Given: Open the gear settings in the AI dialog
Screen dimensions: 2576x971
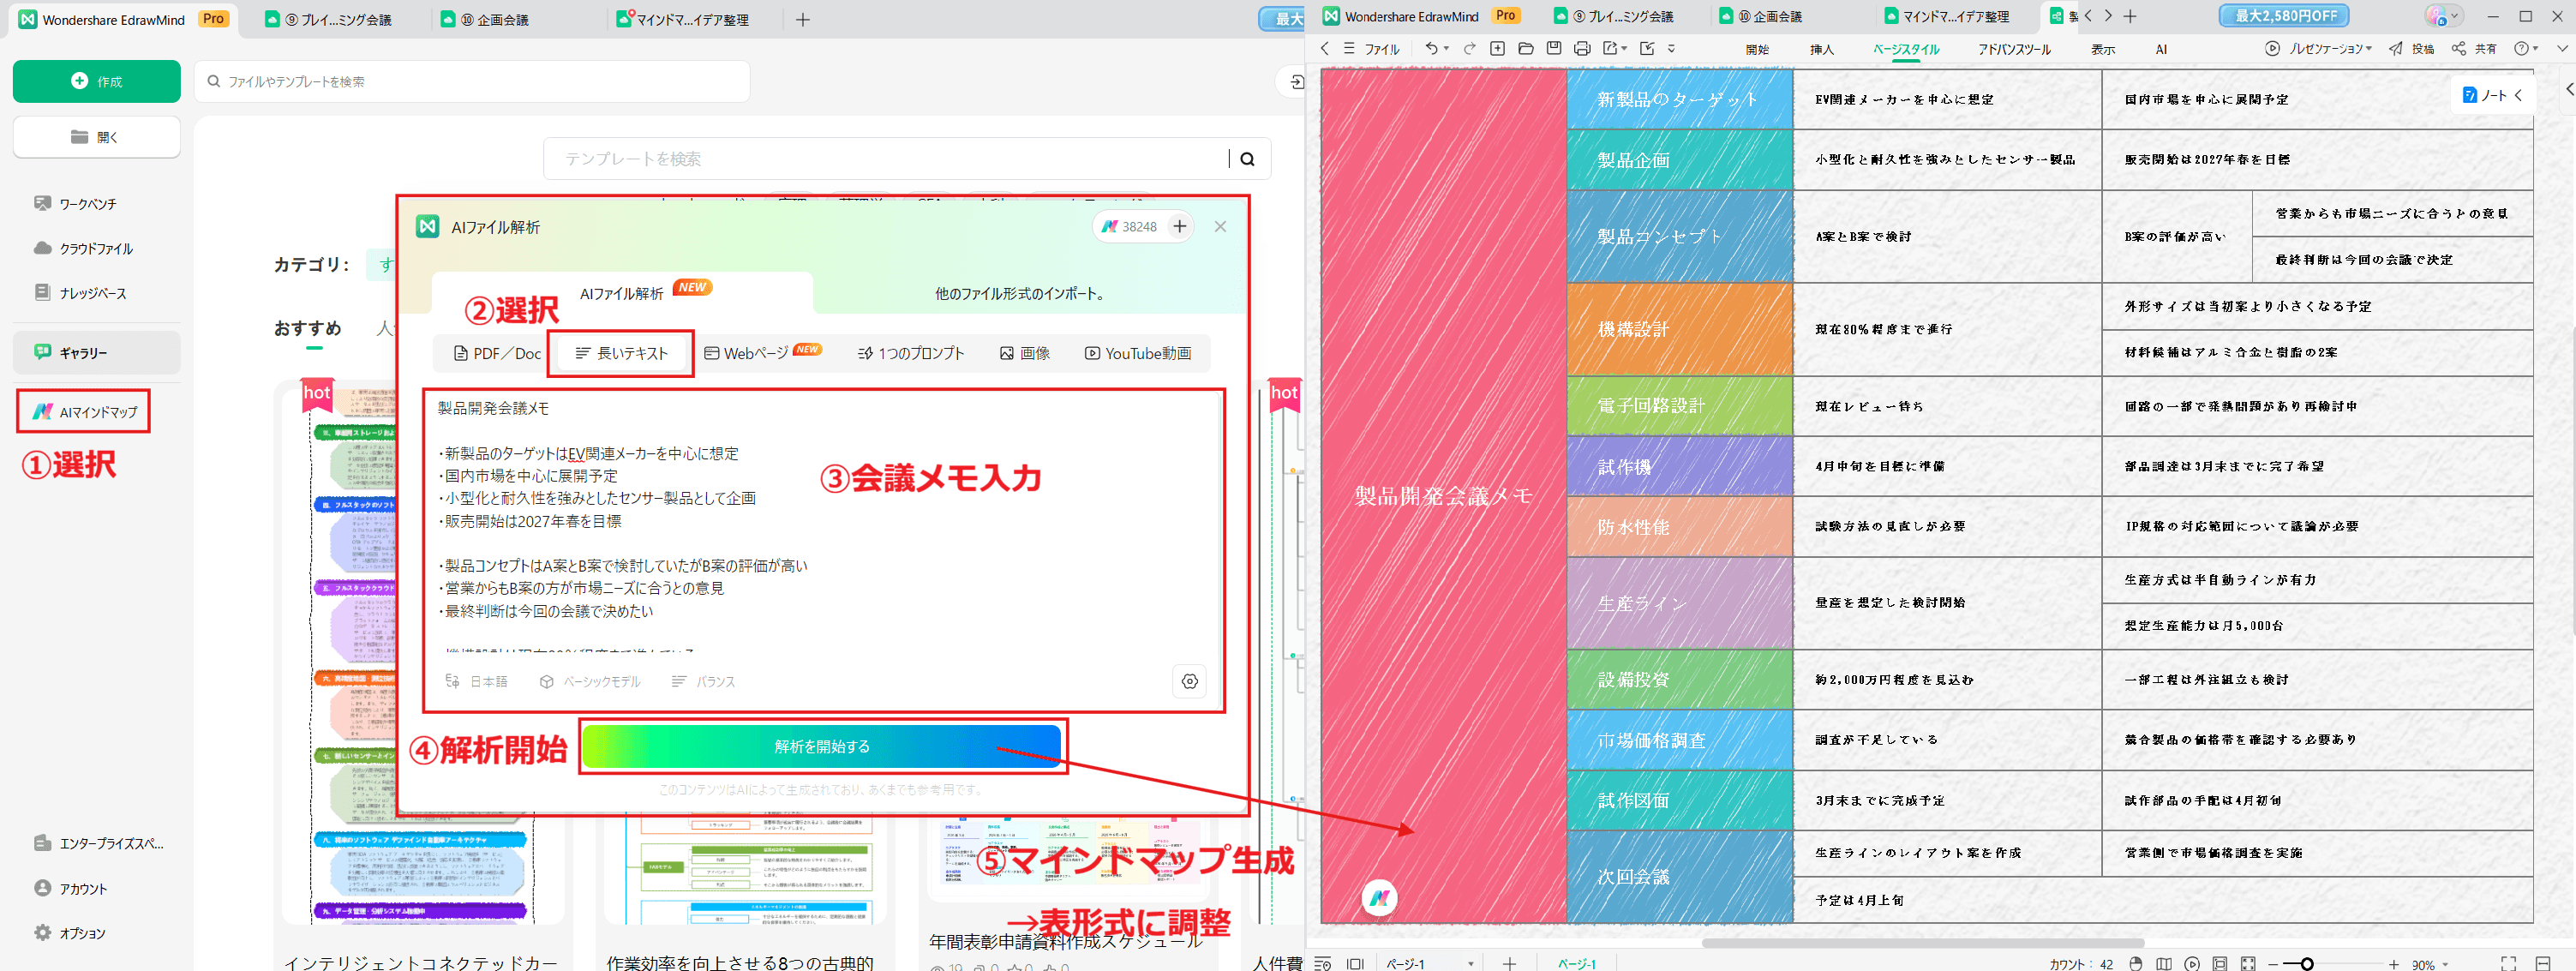Looking at the screenshot, I should pyautogui.click(x=1189, y=681).
